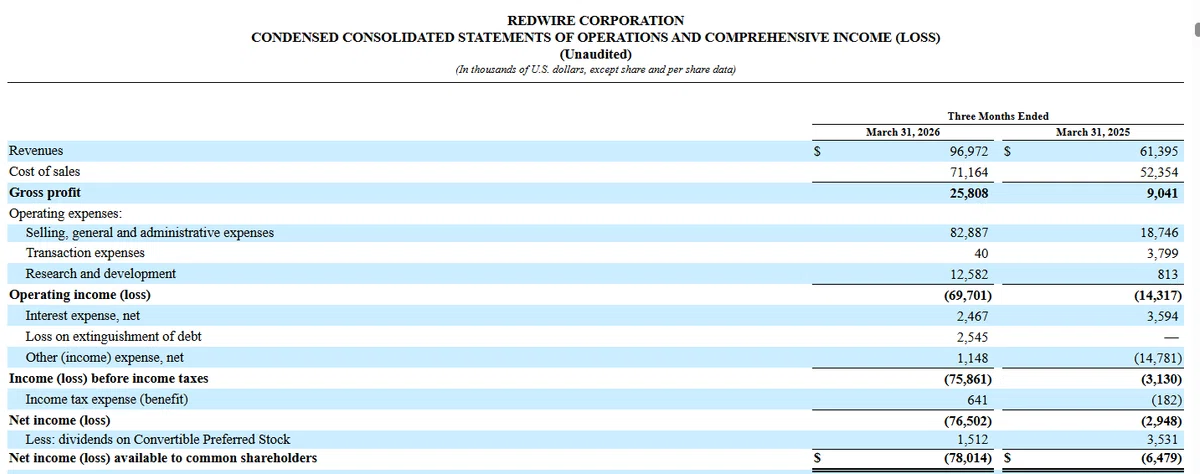
Task: Click SG&A value 18,746
Action: (1159, 233)
